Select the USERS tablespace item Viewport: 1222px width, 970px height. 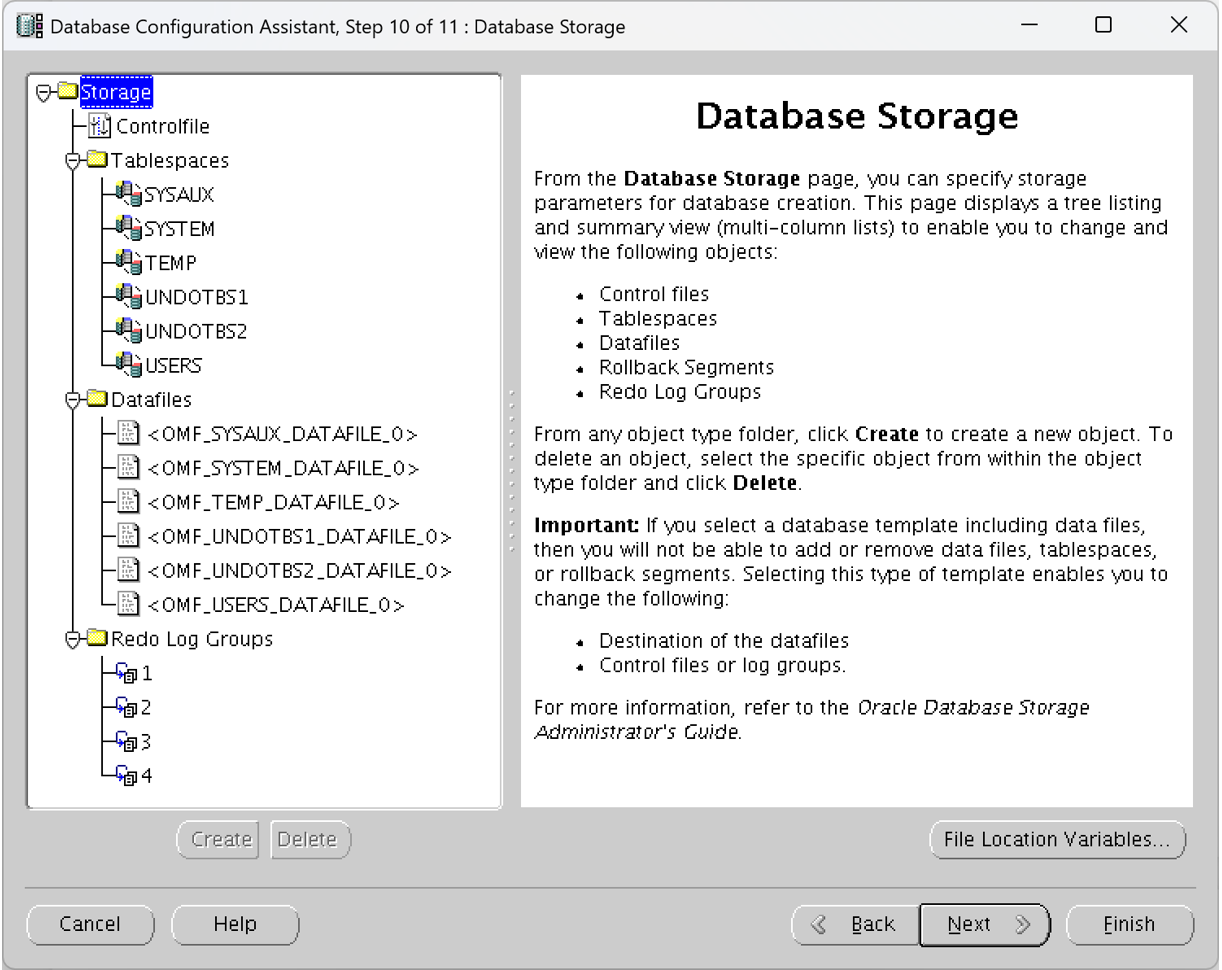click(173, 365)
